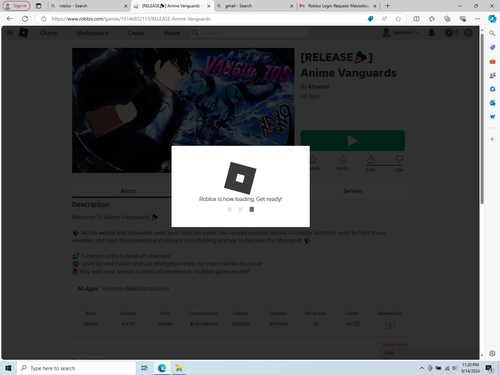Open the Robux balance icon
500x375 pixels.
tap(449, 33)
